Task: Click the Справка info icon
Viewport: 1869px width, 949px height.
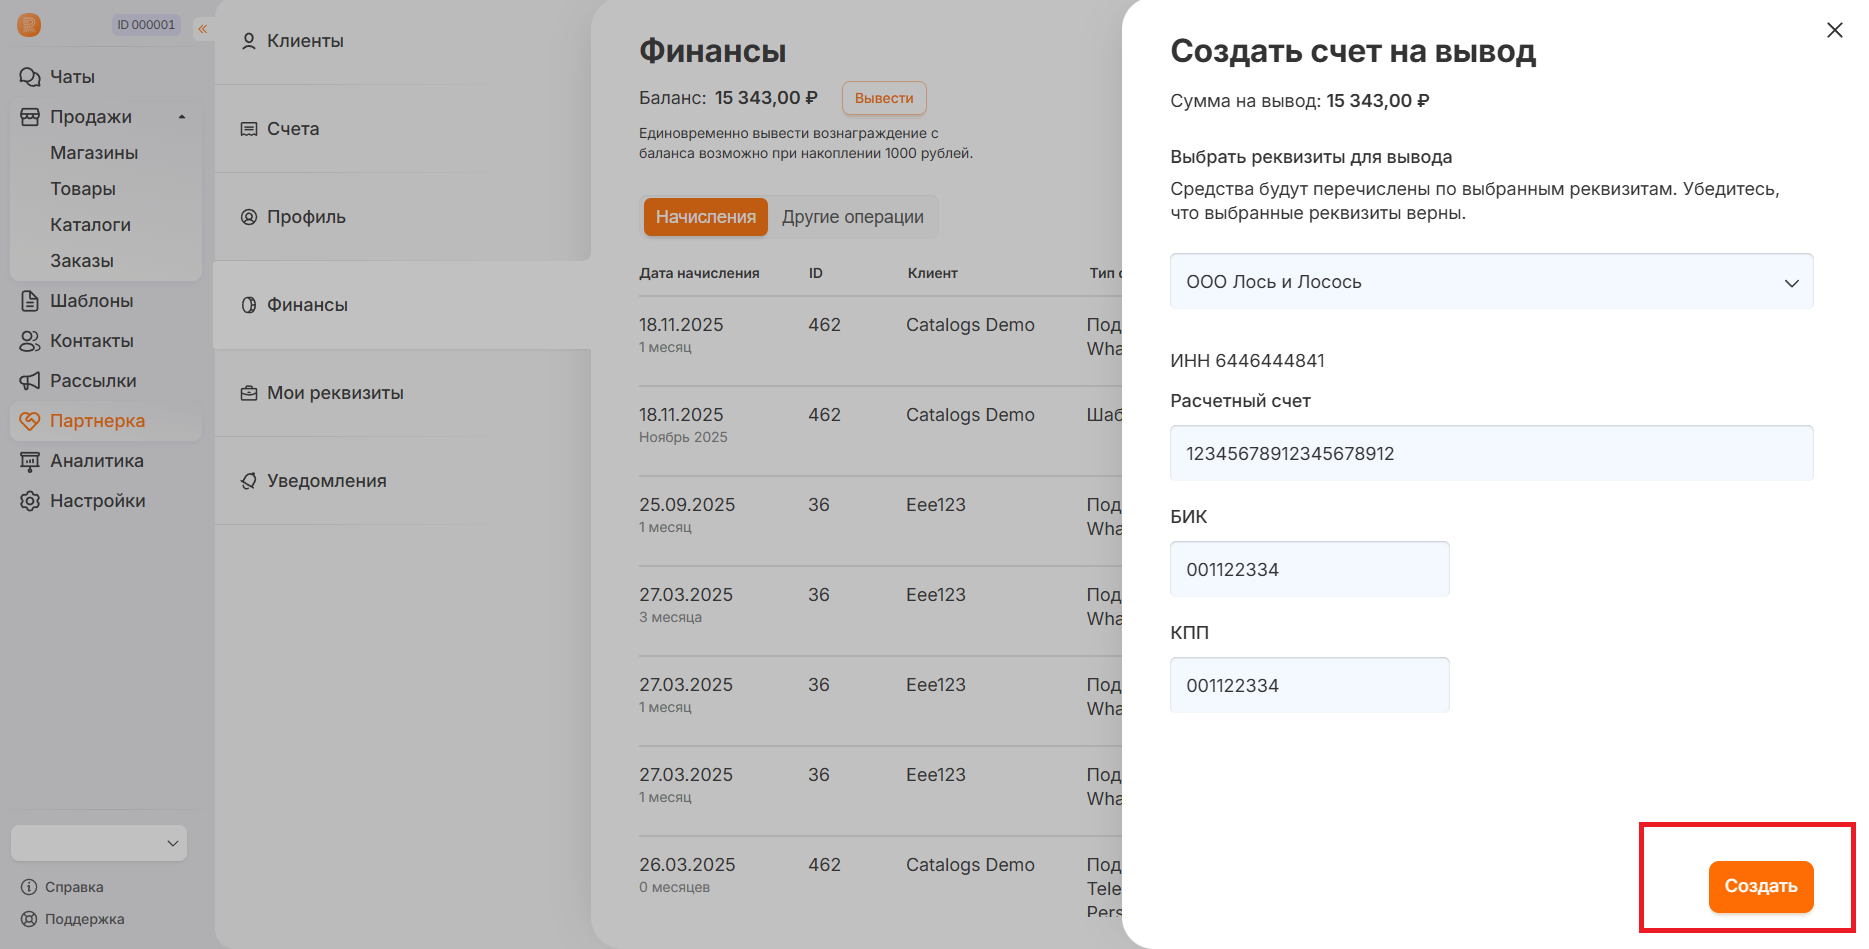Action: coord(29,887)
